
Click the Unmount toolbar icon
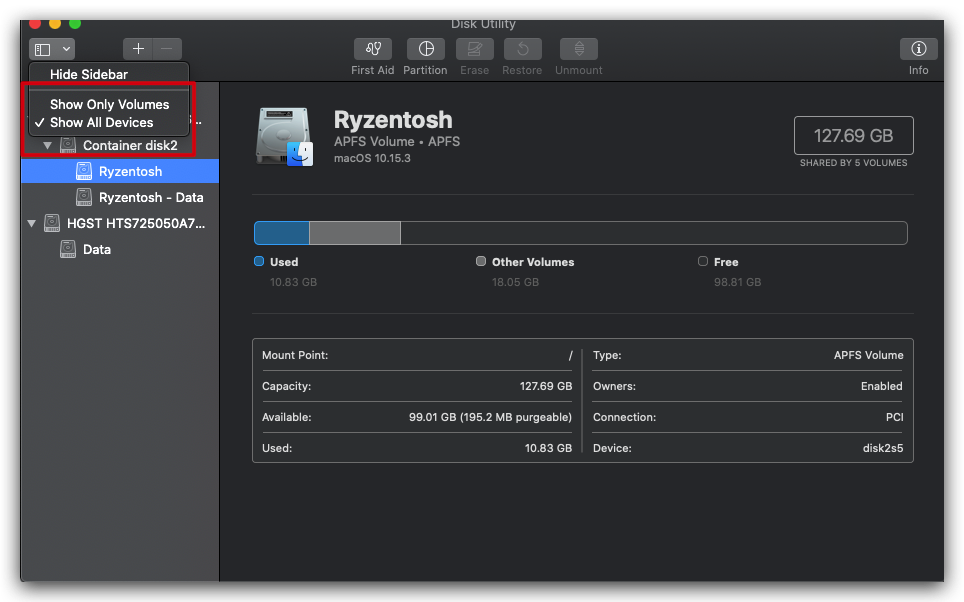[x=579, y=49]
